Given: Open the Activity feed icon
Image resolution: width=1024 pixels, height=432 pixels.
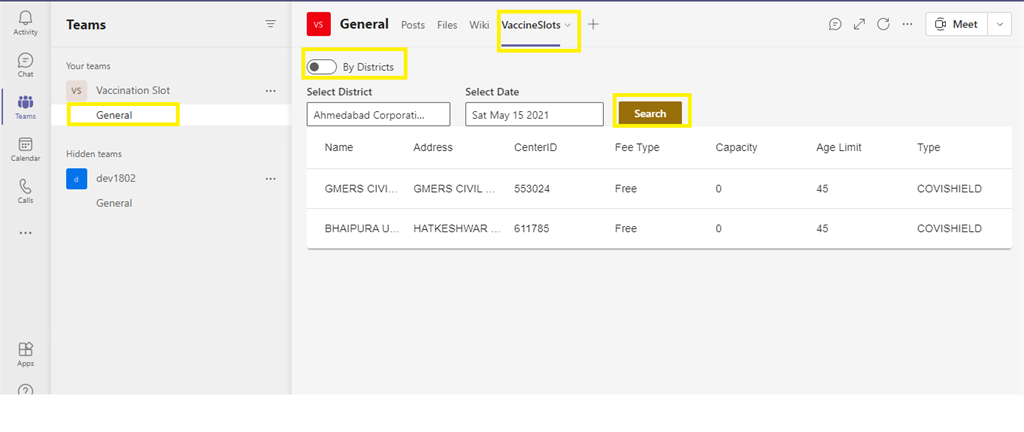Looking at the screenshot, I should (25, 23).
